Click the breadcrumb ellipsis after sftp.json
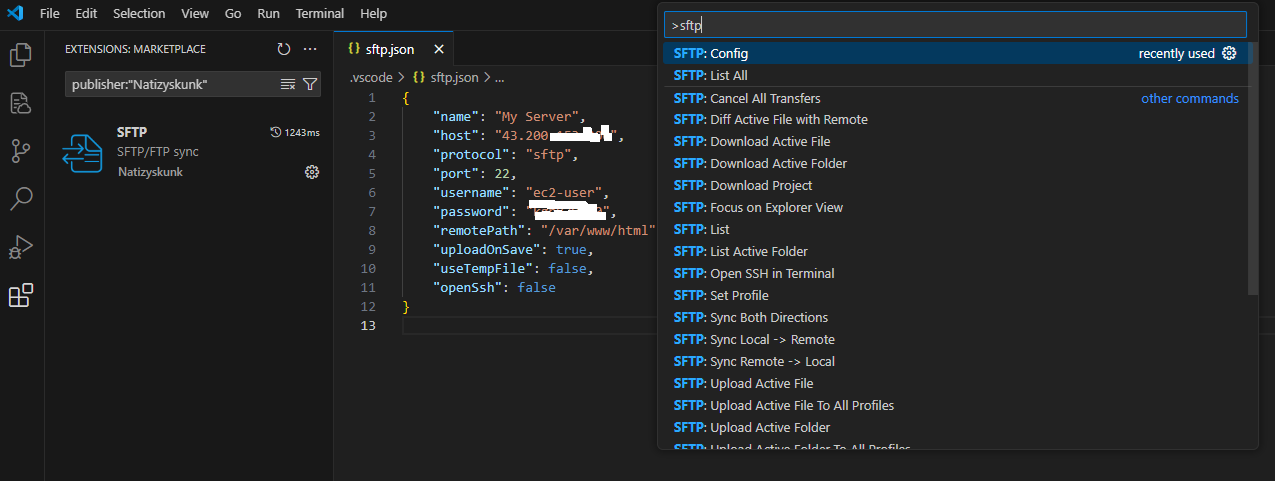The width and height of the screenshot is (1275, 481). (x=499, y=76)
